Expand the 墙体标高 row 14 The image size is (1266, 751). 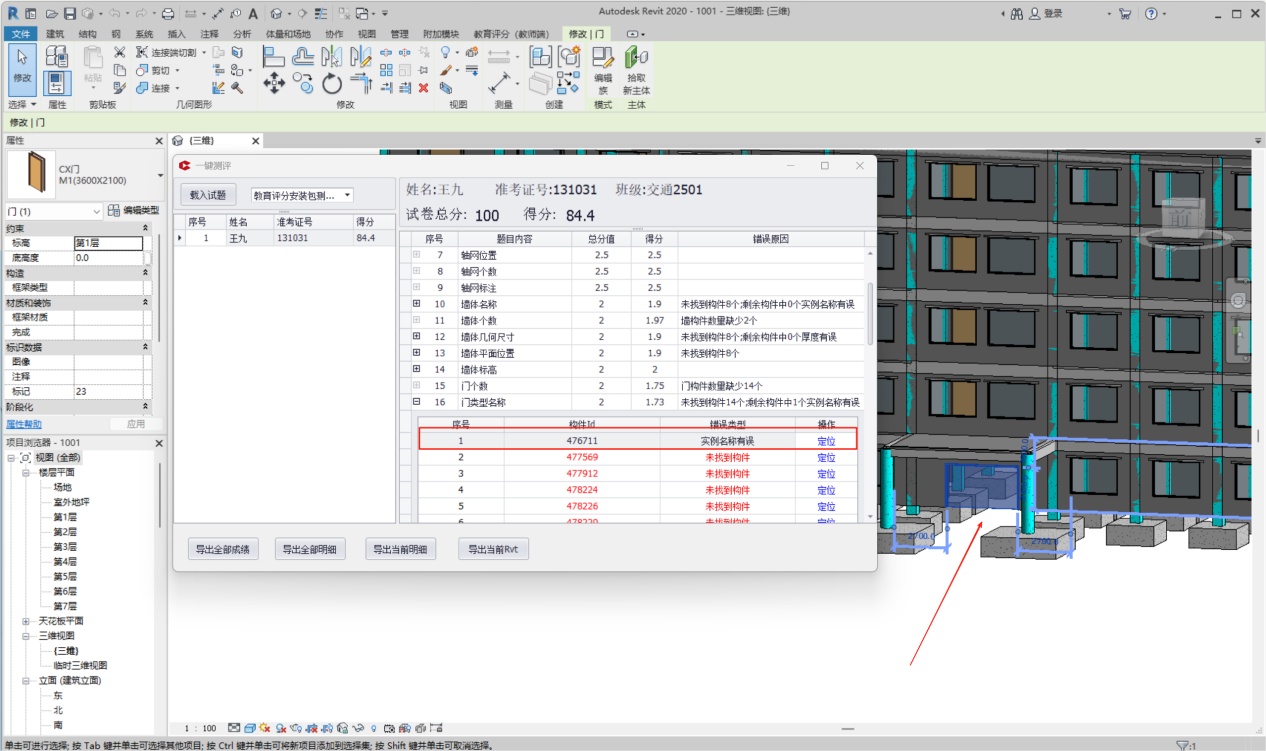416,370
